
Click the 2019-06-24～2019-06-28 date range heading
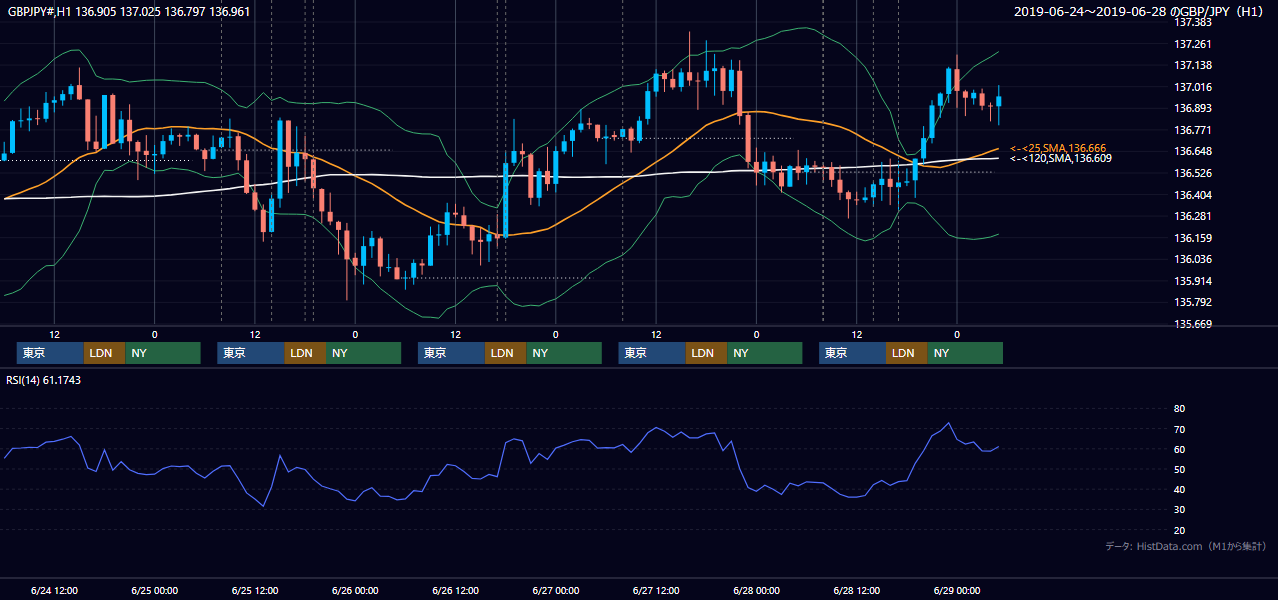[1140, 11]
